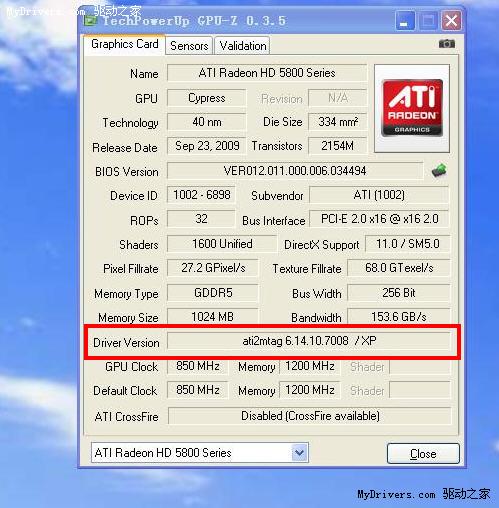This screenshot has width=499, height=508.
Task: Click the GPU field showing Cypress
Action: [x=206, y=98]
